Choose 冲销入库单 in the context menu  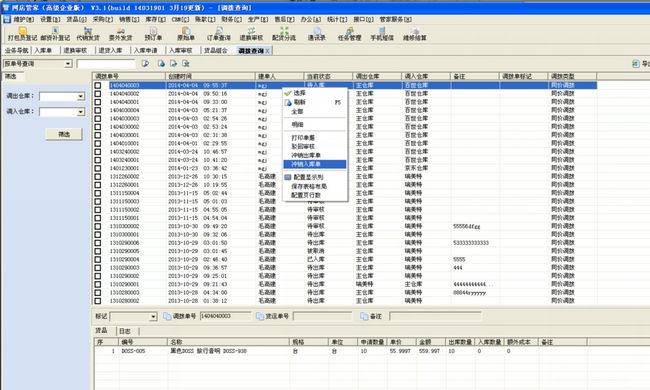pos(315,164)
